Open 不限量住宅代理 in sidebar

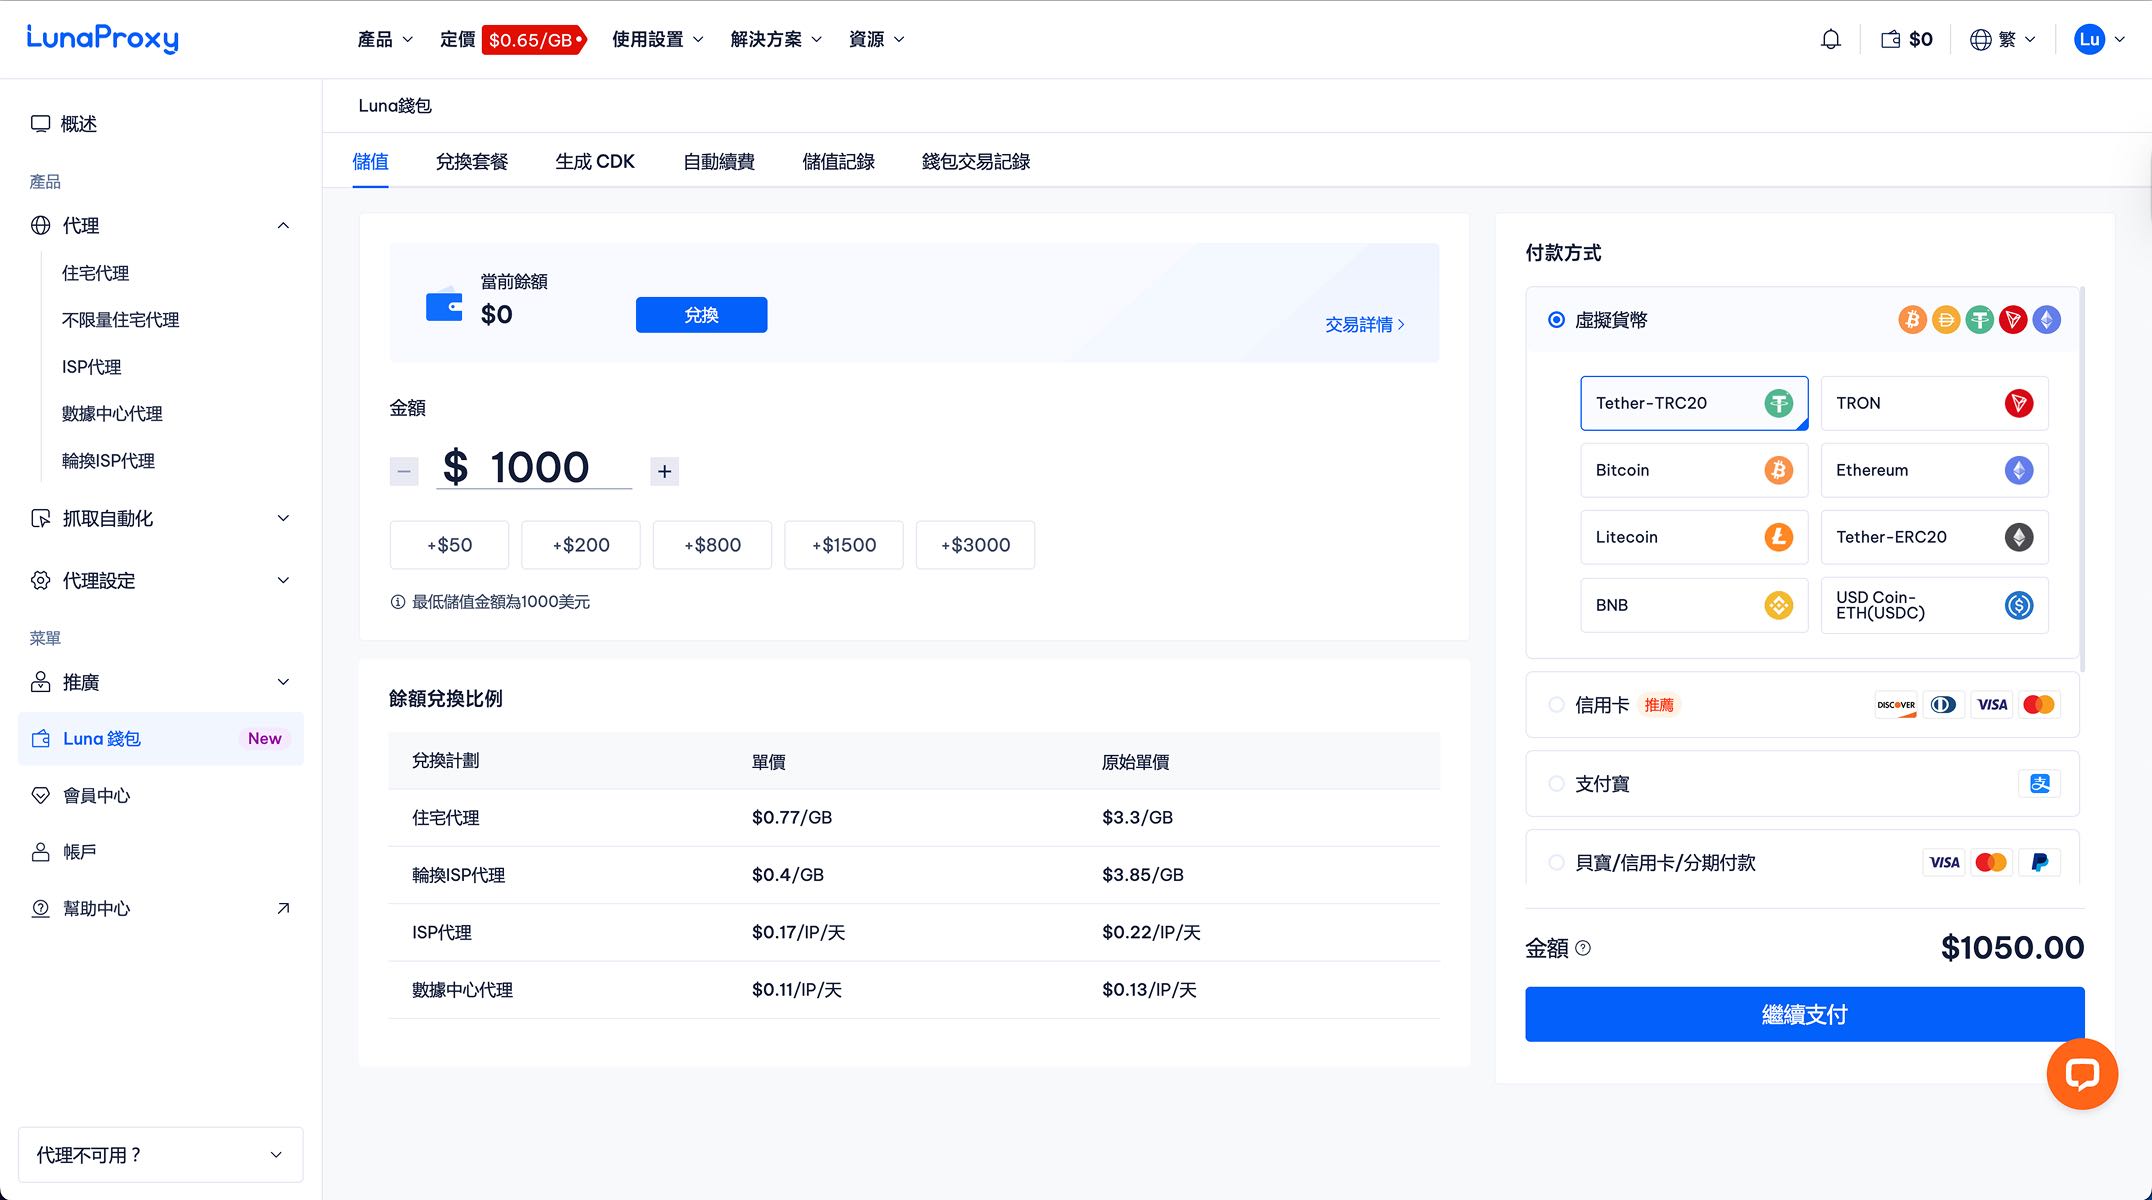(x=120, y=320)
